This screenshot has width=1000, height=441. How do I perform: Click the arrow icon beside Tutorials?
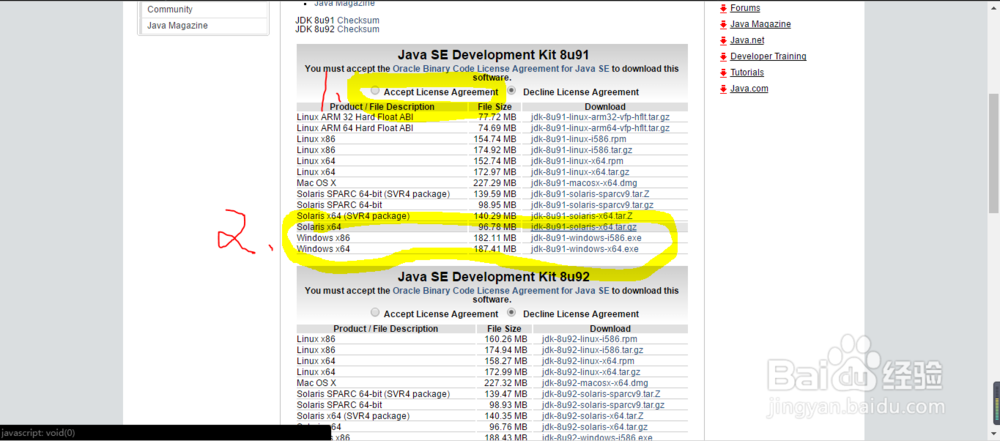(x=723, y=72)
